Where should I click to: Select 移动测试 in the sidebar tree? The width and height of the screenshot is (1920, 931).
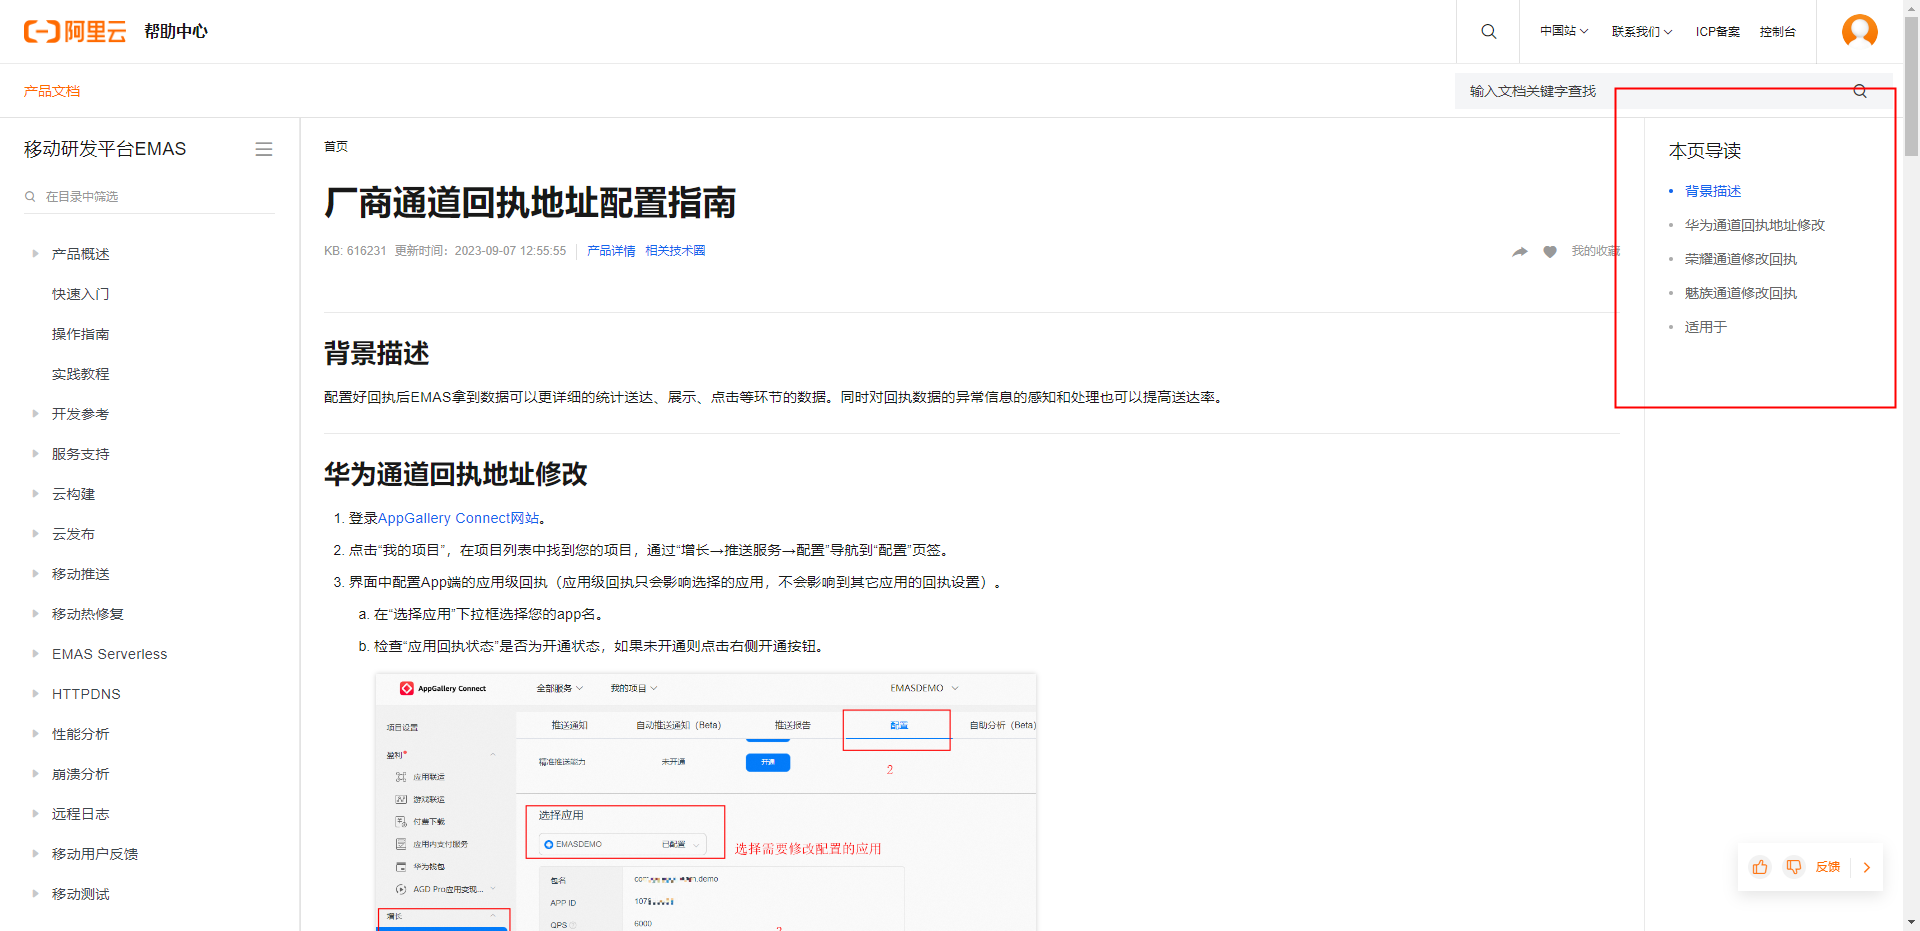(x=81, y=894)
